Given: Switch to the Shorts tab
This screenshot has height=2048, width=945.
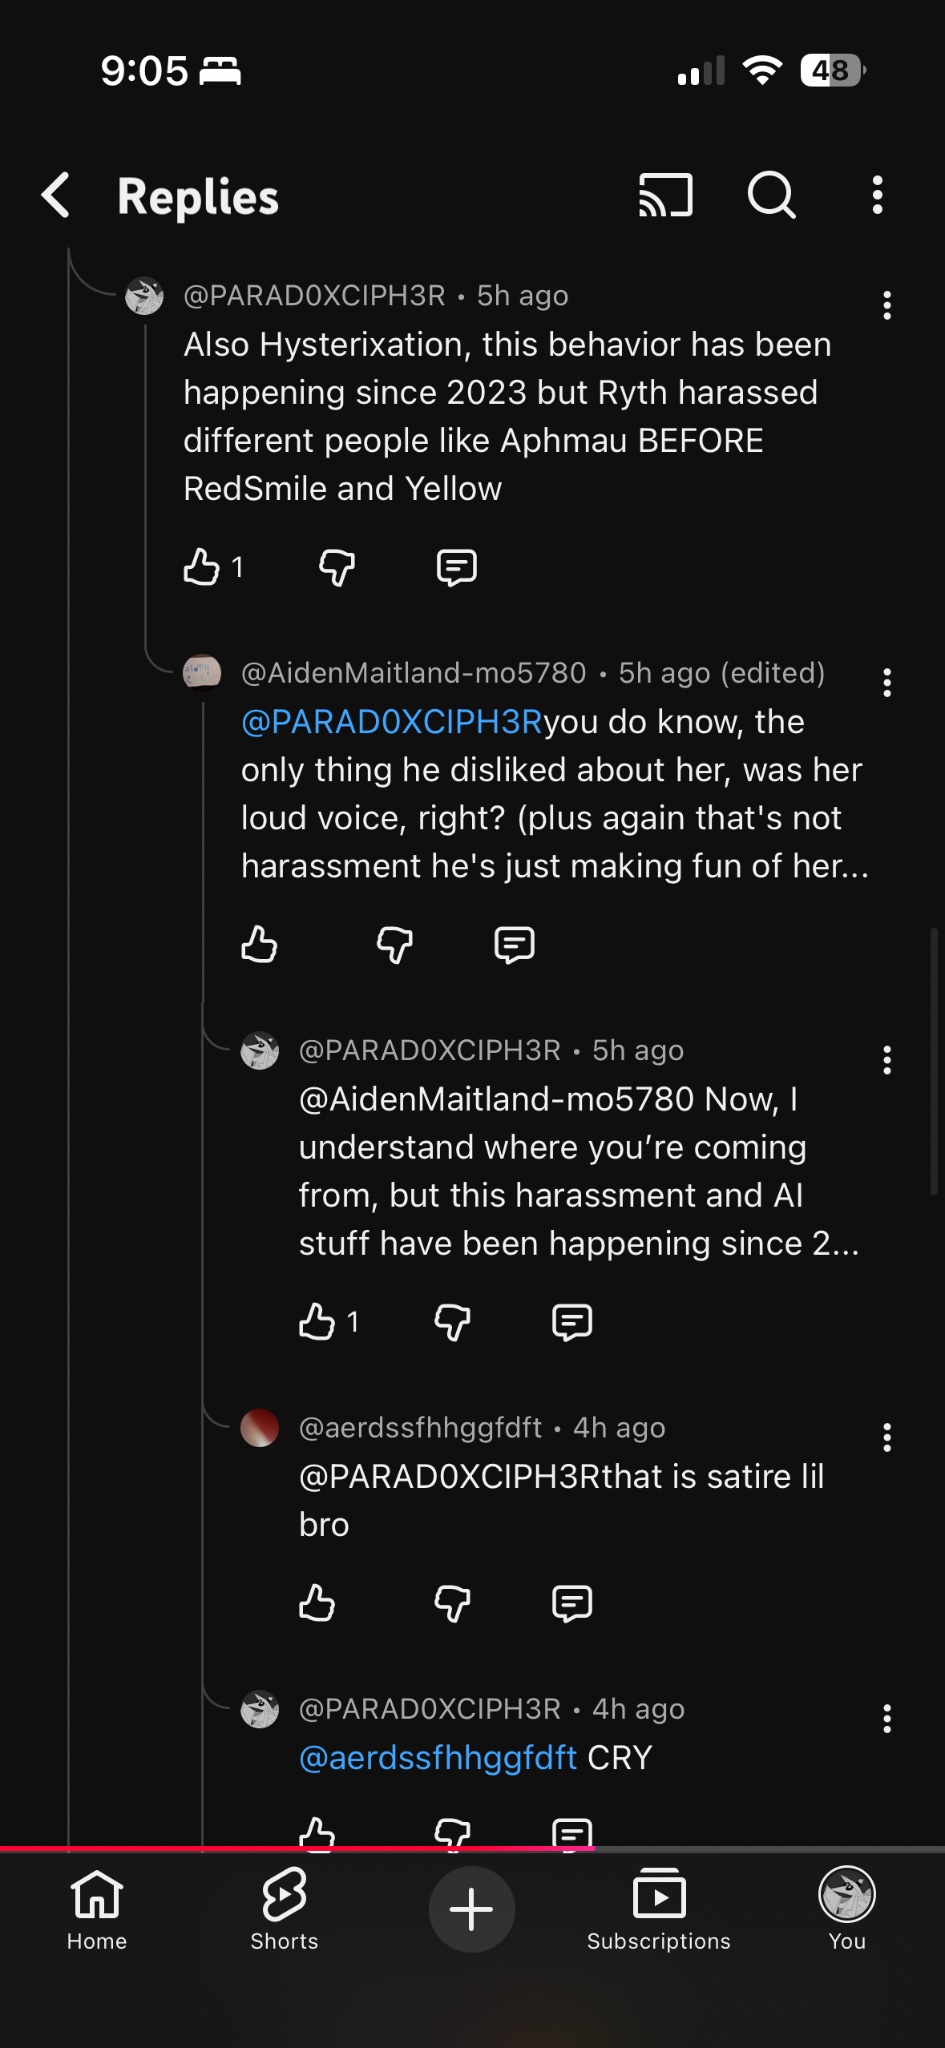Looking at the screenshot, I should pyautogui.click(x=284, y=1910).
